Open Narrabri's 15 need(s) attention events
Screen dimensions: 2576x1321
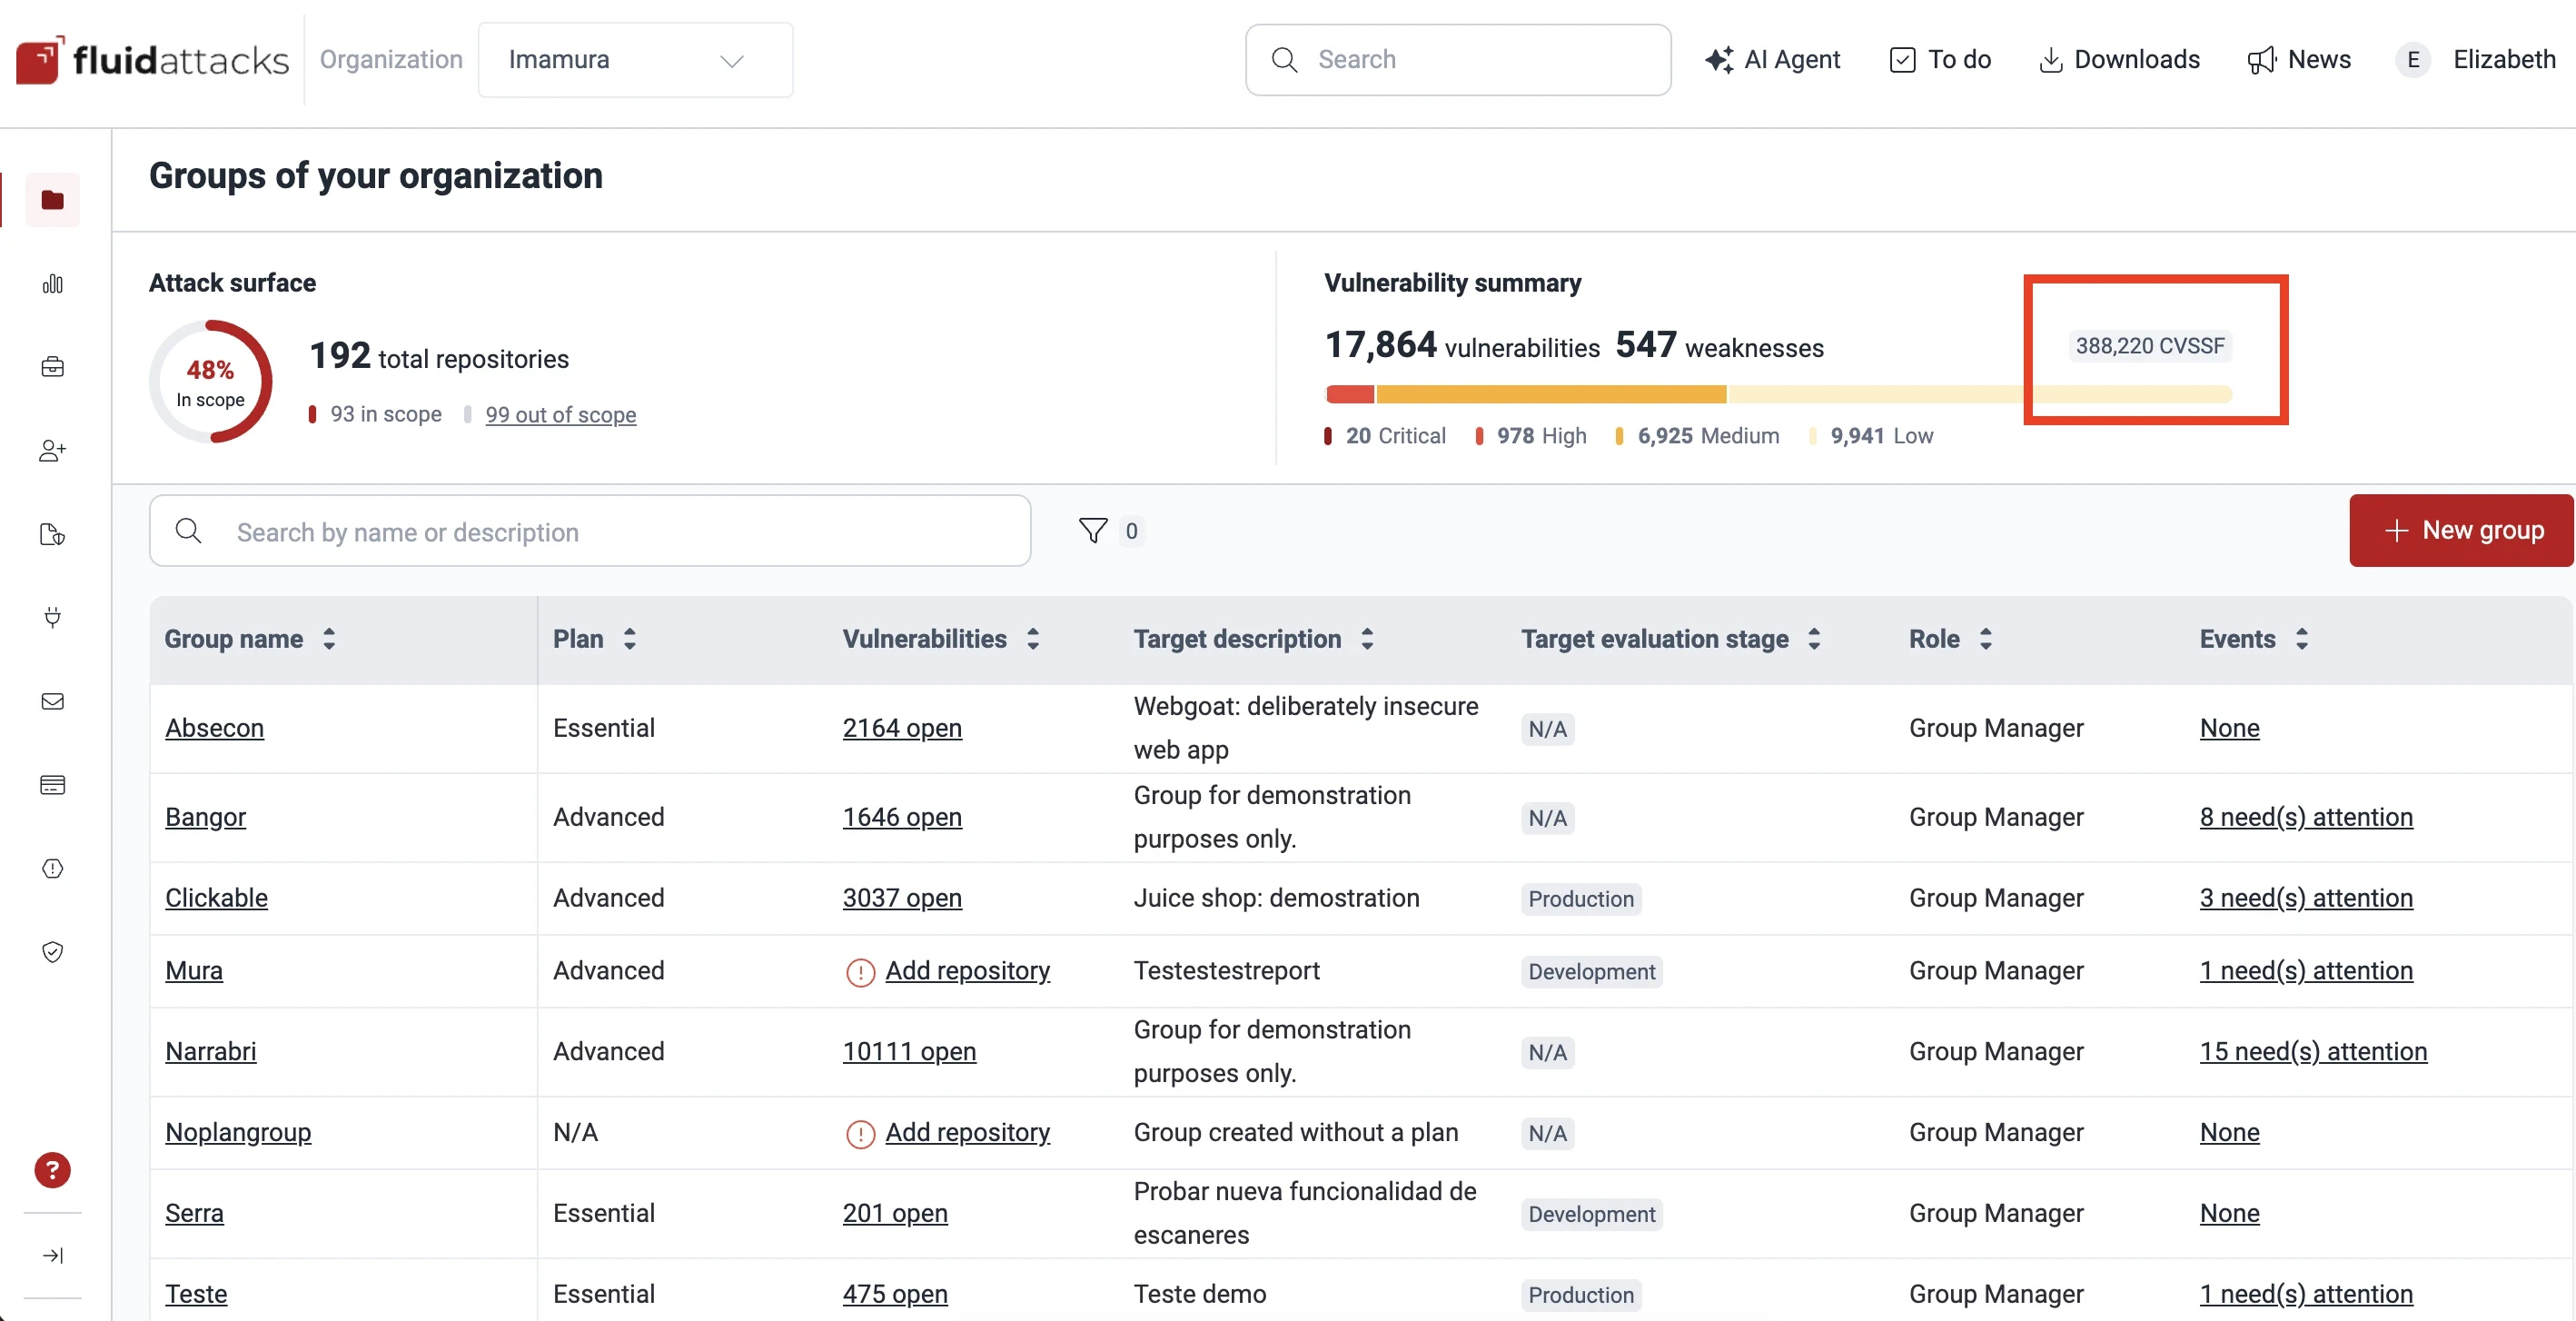click(2313, 1052)
